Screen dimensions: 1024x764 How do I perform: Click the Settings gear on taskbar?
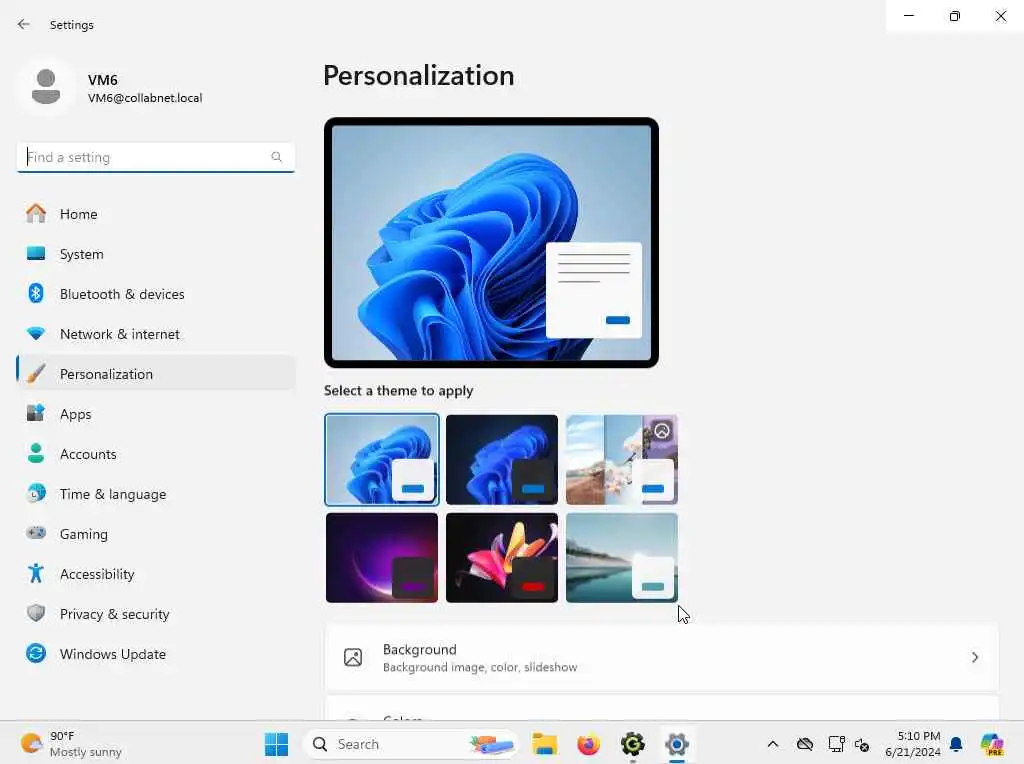[x=677, y=744]
